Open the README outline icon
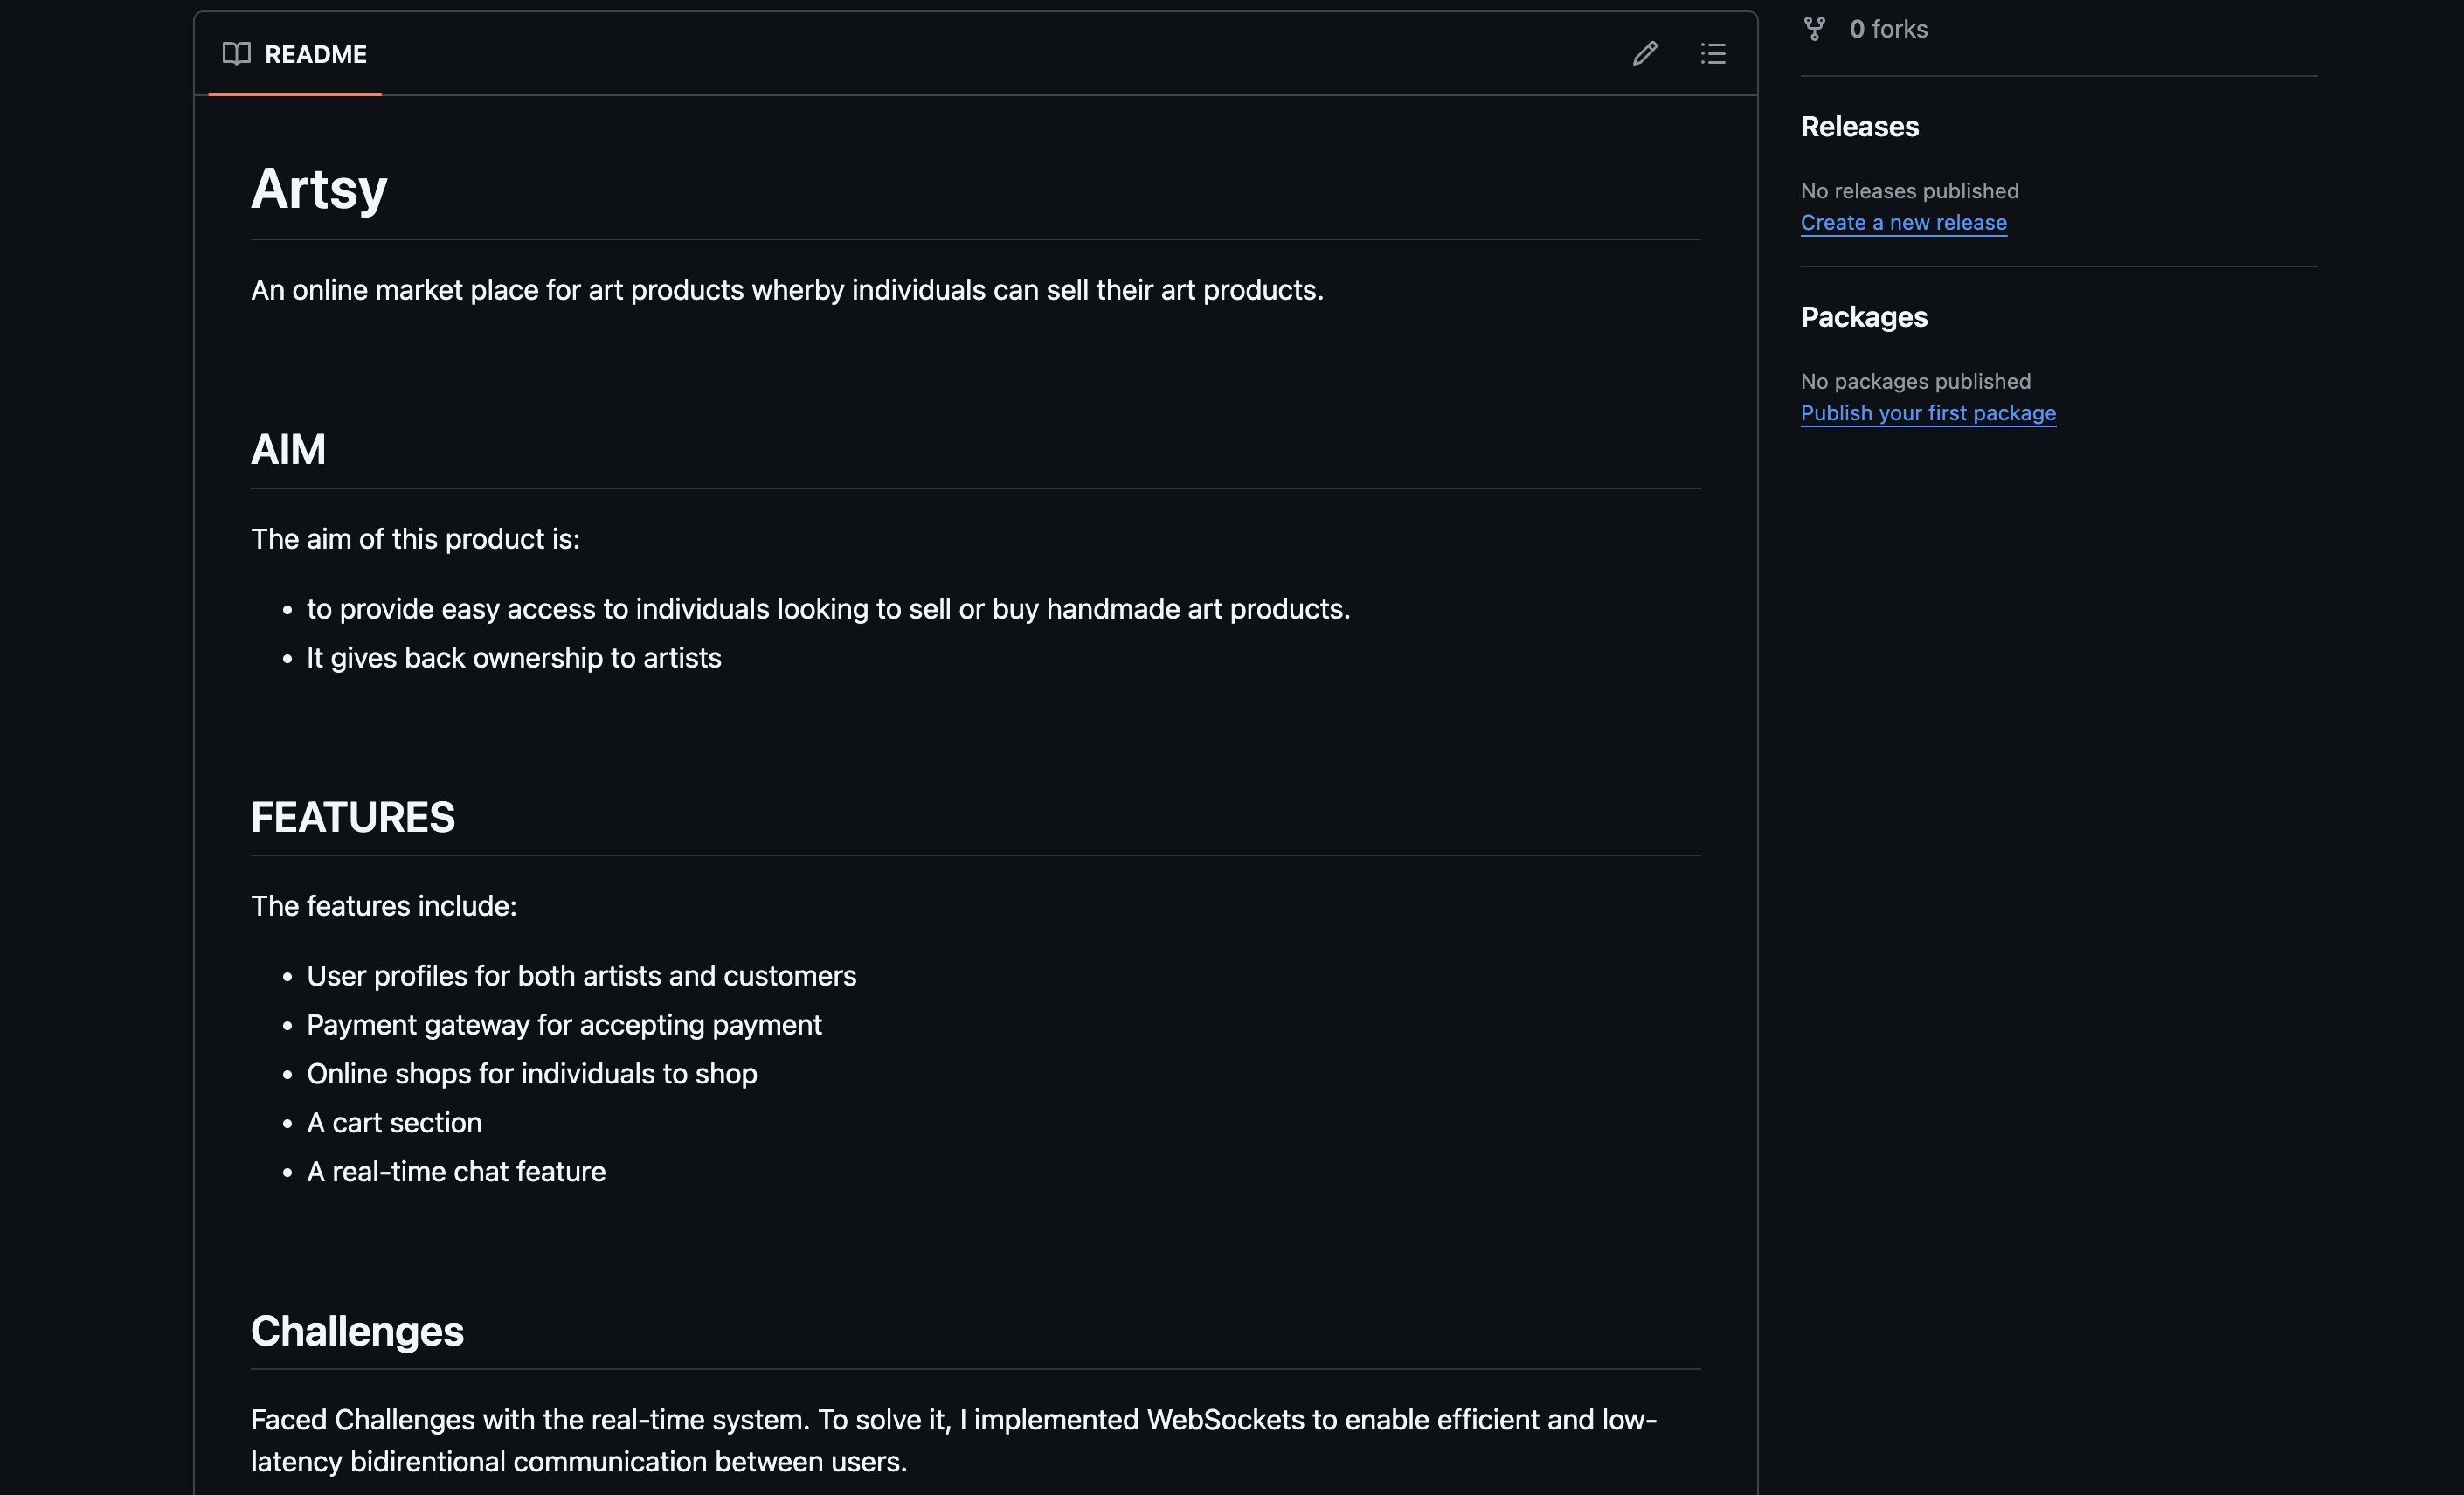The image size is (2464, 1495). pos(1713,53)
